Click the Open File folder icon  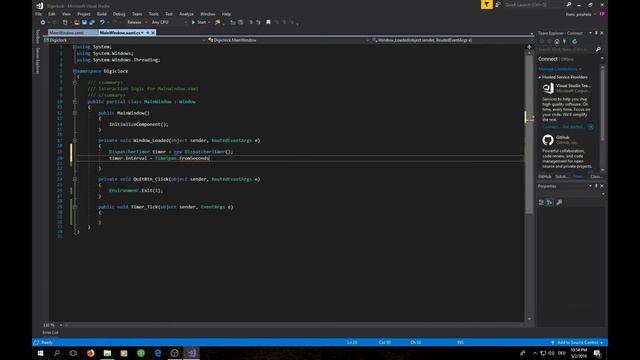coord(76,22)
